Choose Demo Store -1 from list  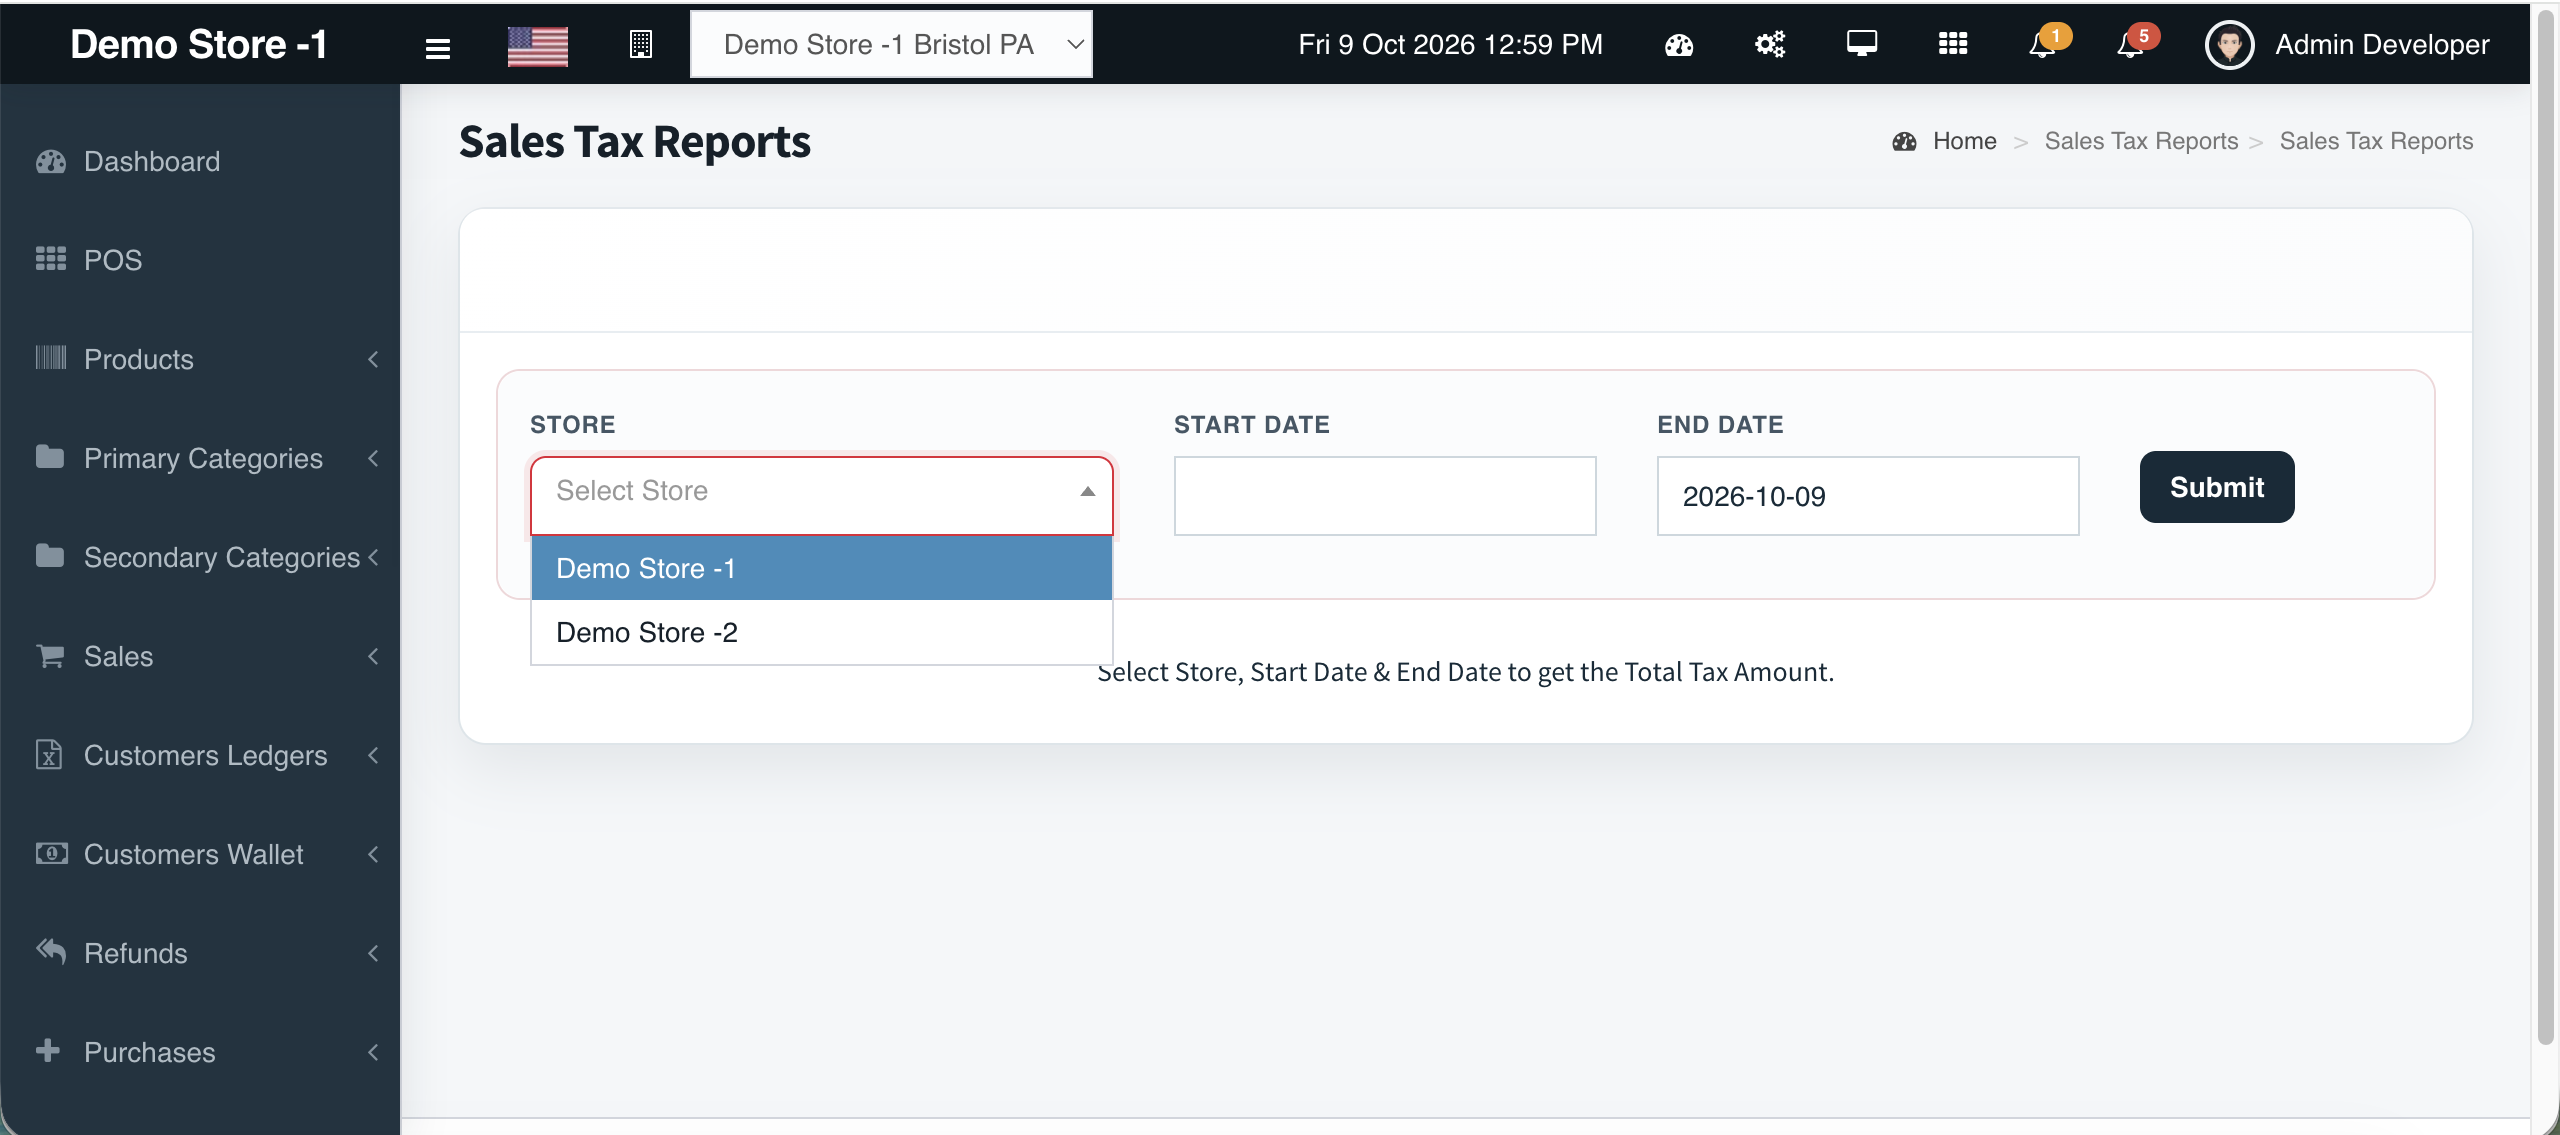pyautogui.click(x=821, y=568)
